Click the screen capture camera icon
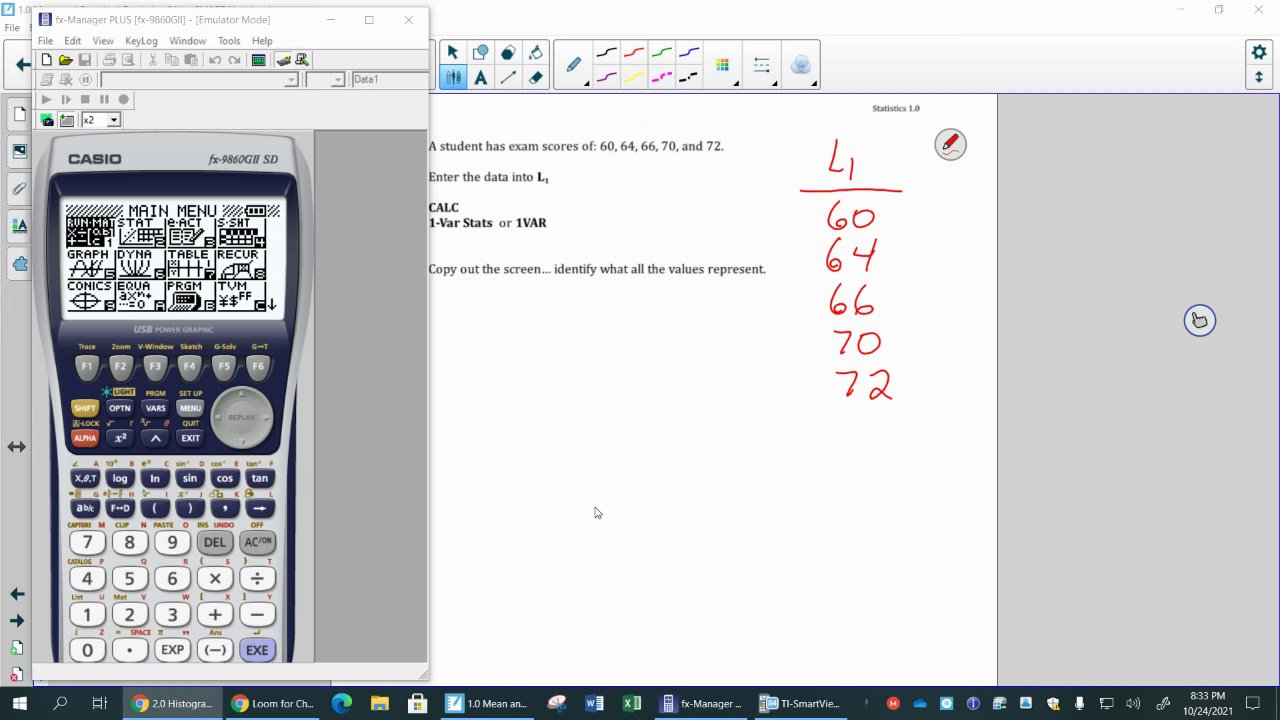1280x720 pixels. tap(47, 120)
